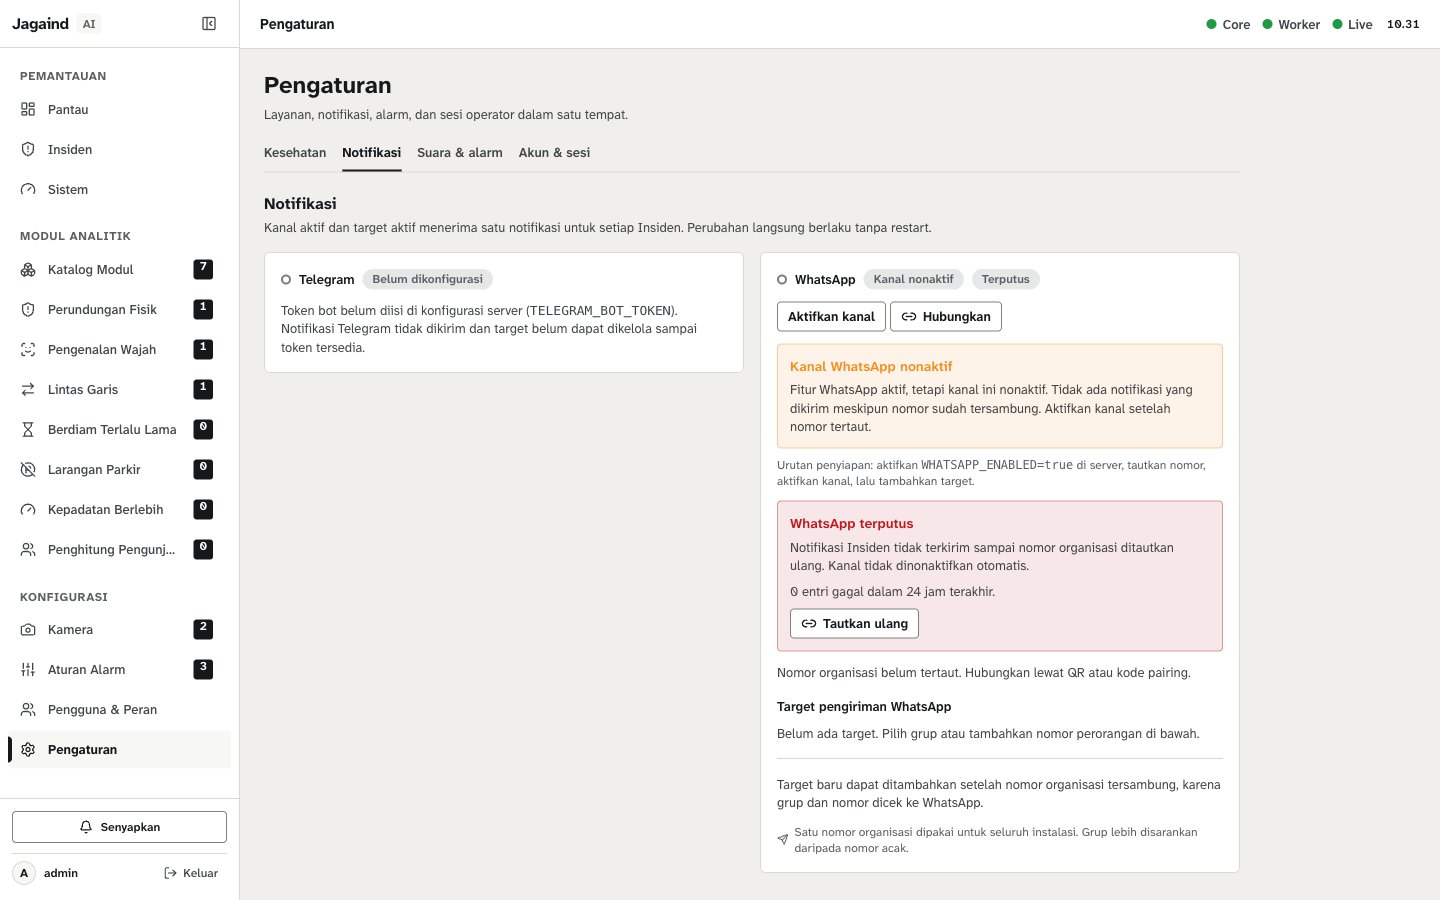1440x900 pixels.
Task: Click the Aktifkan kanal button
Action: pyautogui.click(x=831, y=316)
